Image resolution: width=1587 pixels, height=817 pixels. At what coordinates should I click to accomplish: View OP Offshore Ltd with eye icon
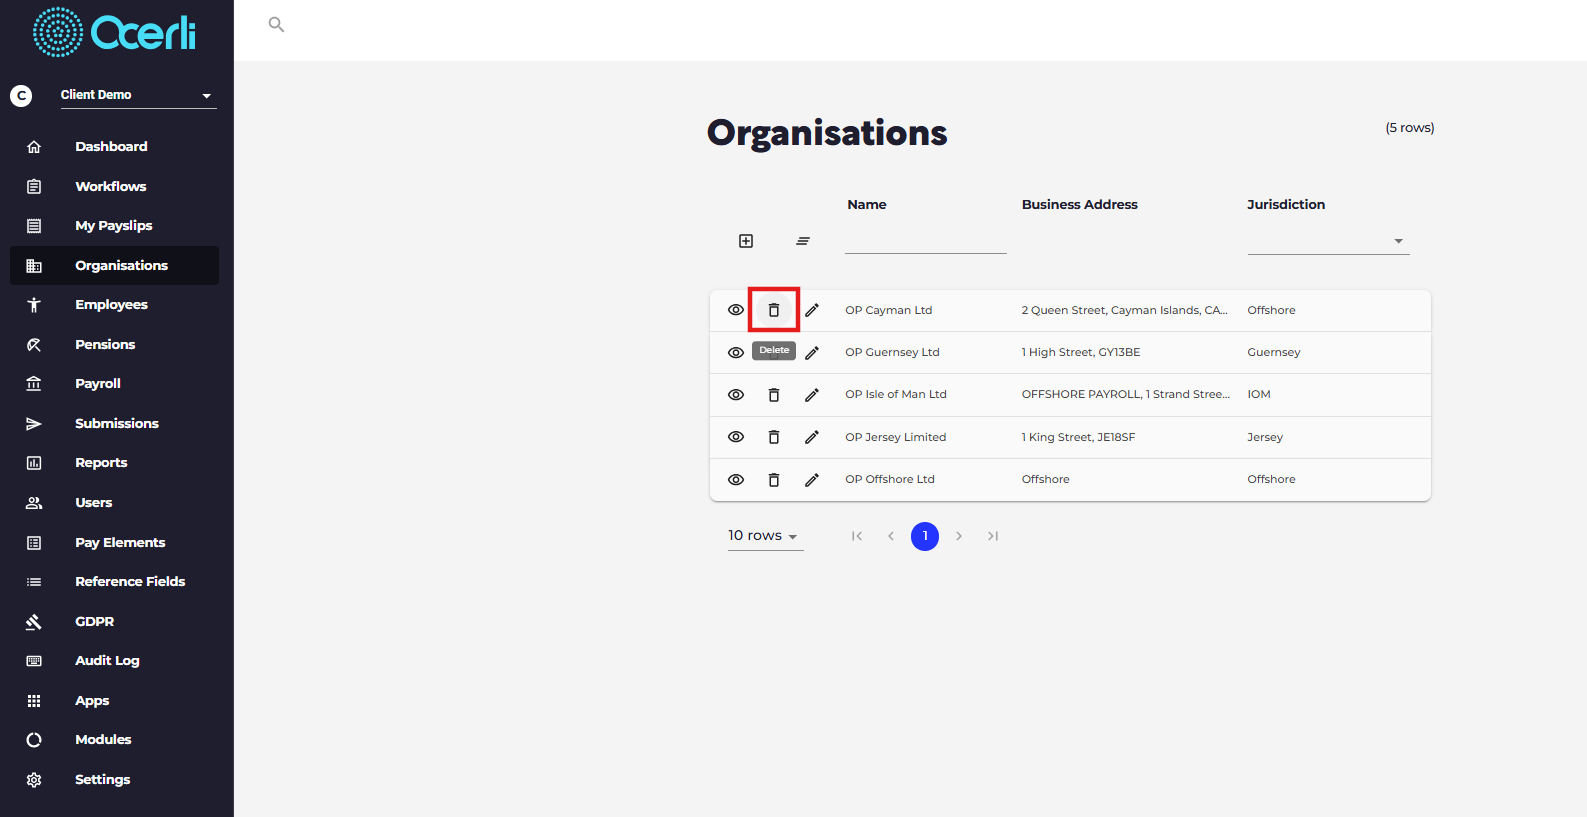pos(736,480)
